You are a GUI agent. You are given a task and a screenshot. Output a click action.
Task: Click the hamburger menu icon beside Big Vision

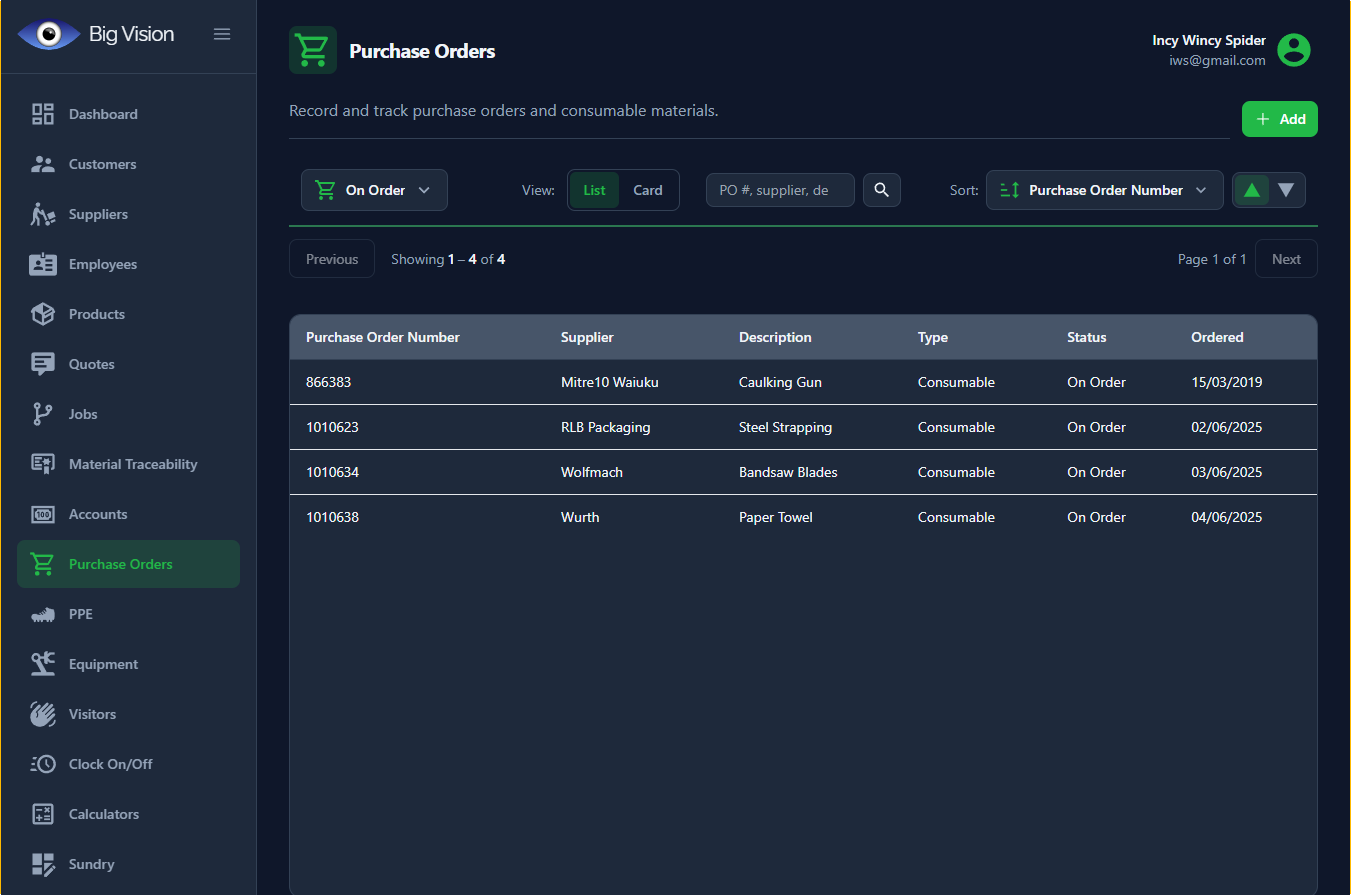(222, 34)
